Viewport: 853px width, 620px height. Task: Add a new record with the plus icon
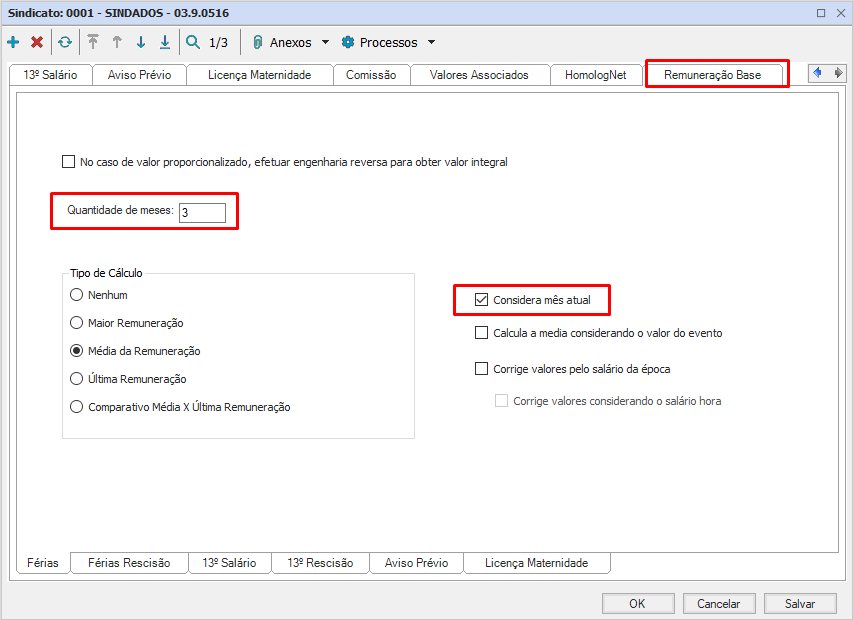coord(13,42)
